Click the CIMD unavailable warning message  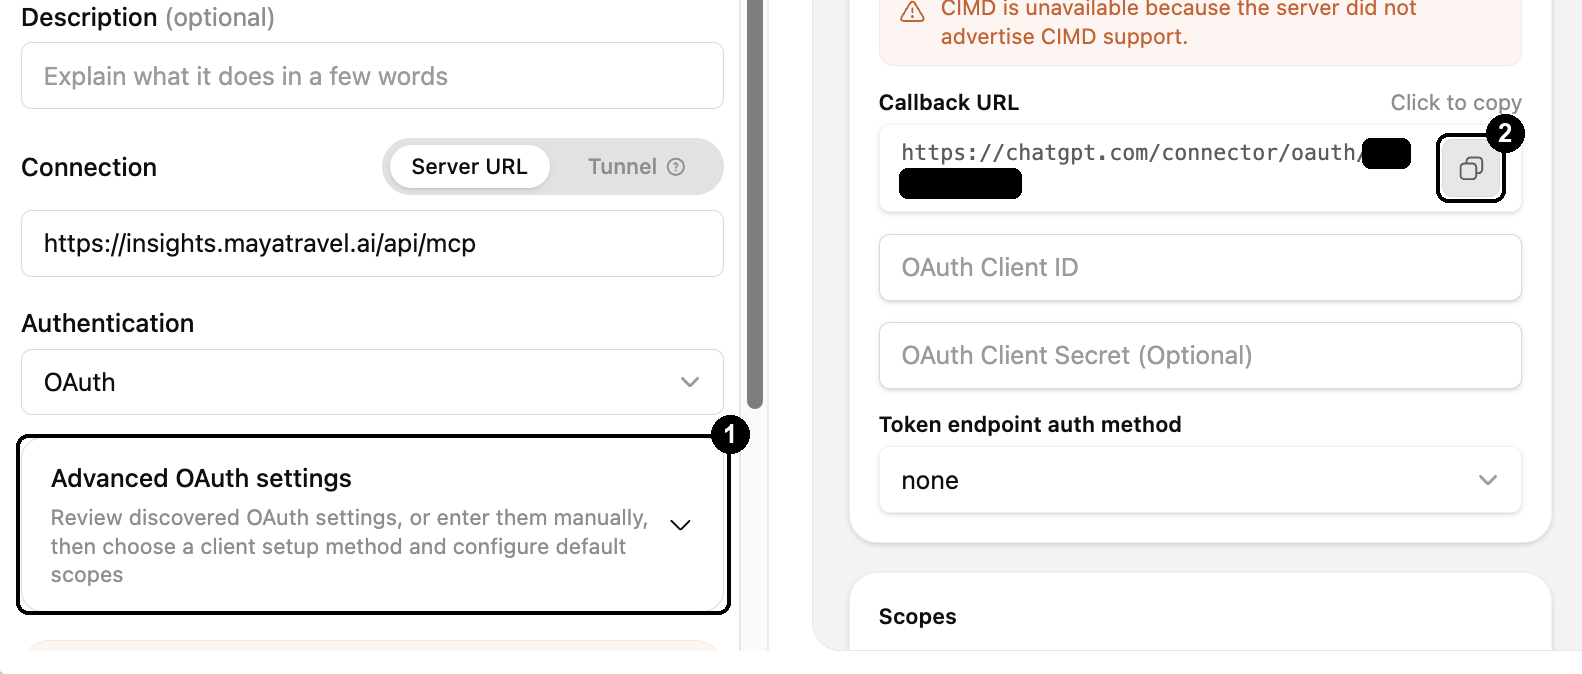[1178, 22]
